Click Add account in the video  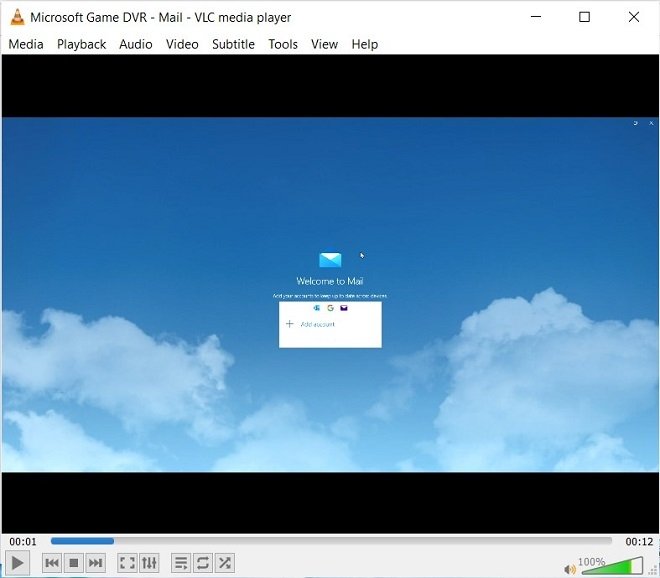pos(317,324)
